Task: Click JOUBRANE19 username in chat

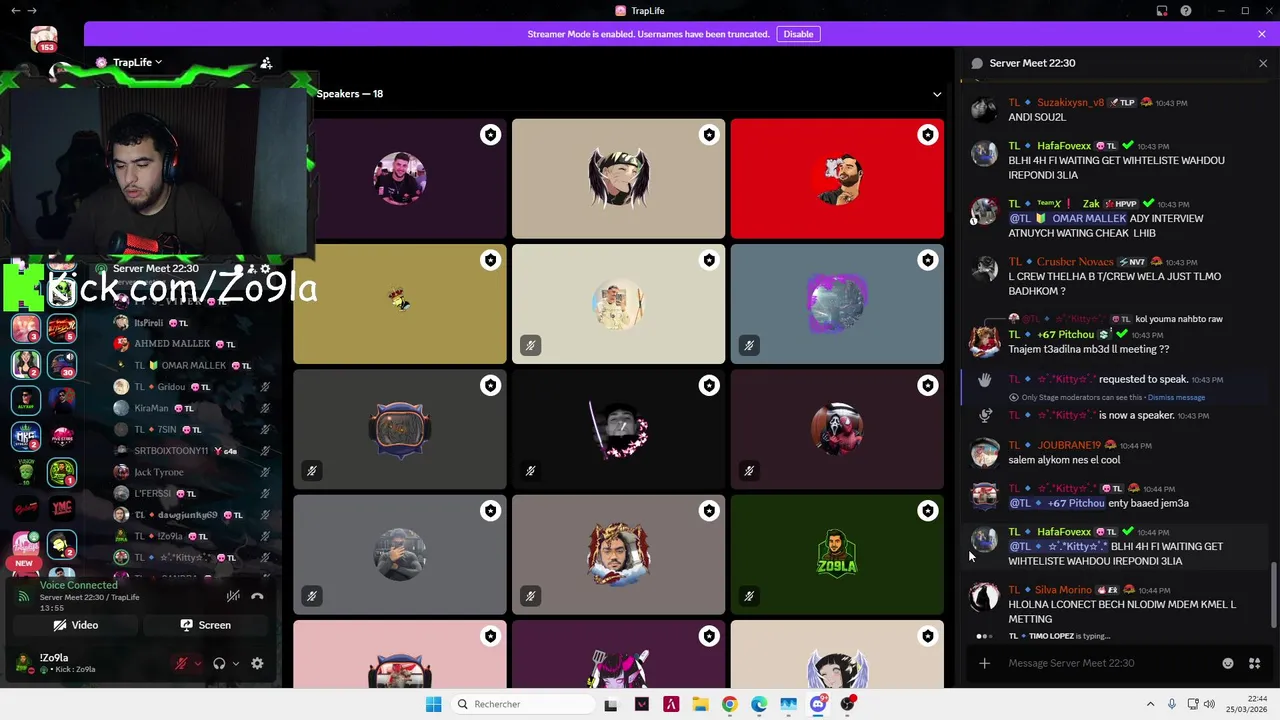Action: coord(1068,445)
